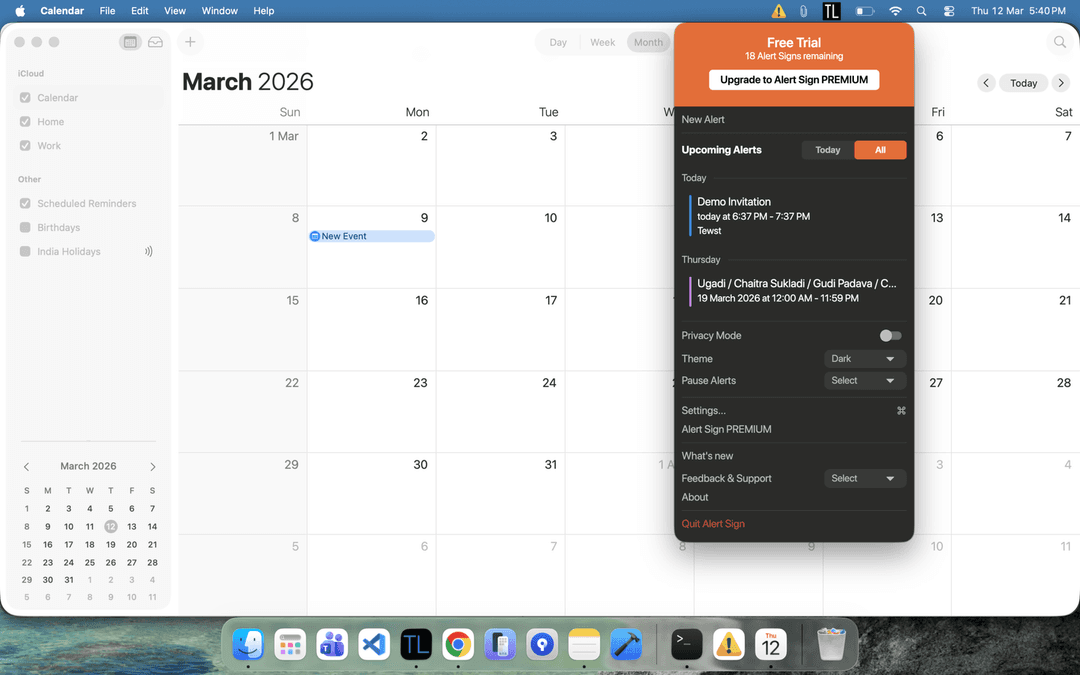Click Quit Alert Sign

tap(713, 524)
